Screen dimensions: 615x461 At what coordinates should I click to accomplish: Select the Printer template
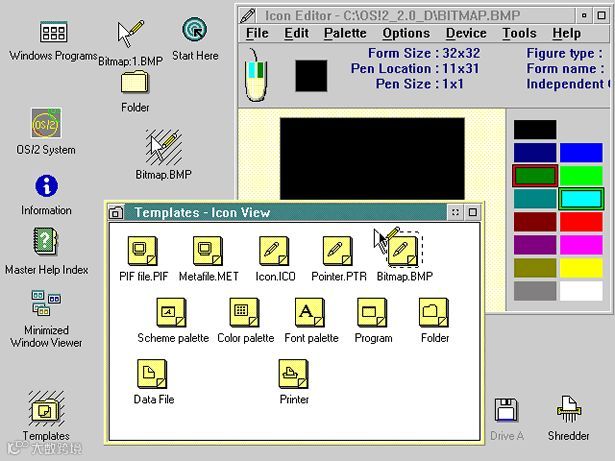[293, 374]
